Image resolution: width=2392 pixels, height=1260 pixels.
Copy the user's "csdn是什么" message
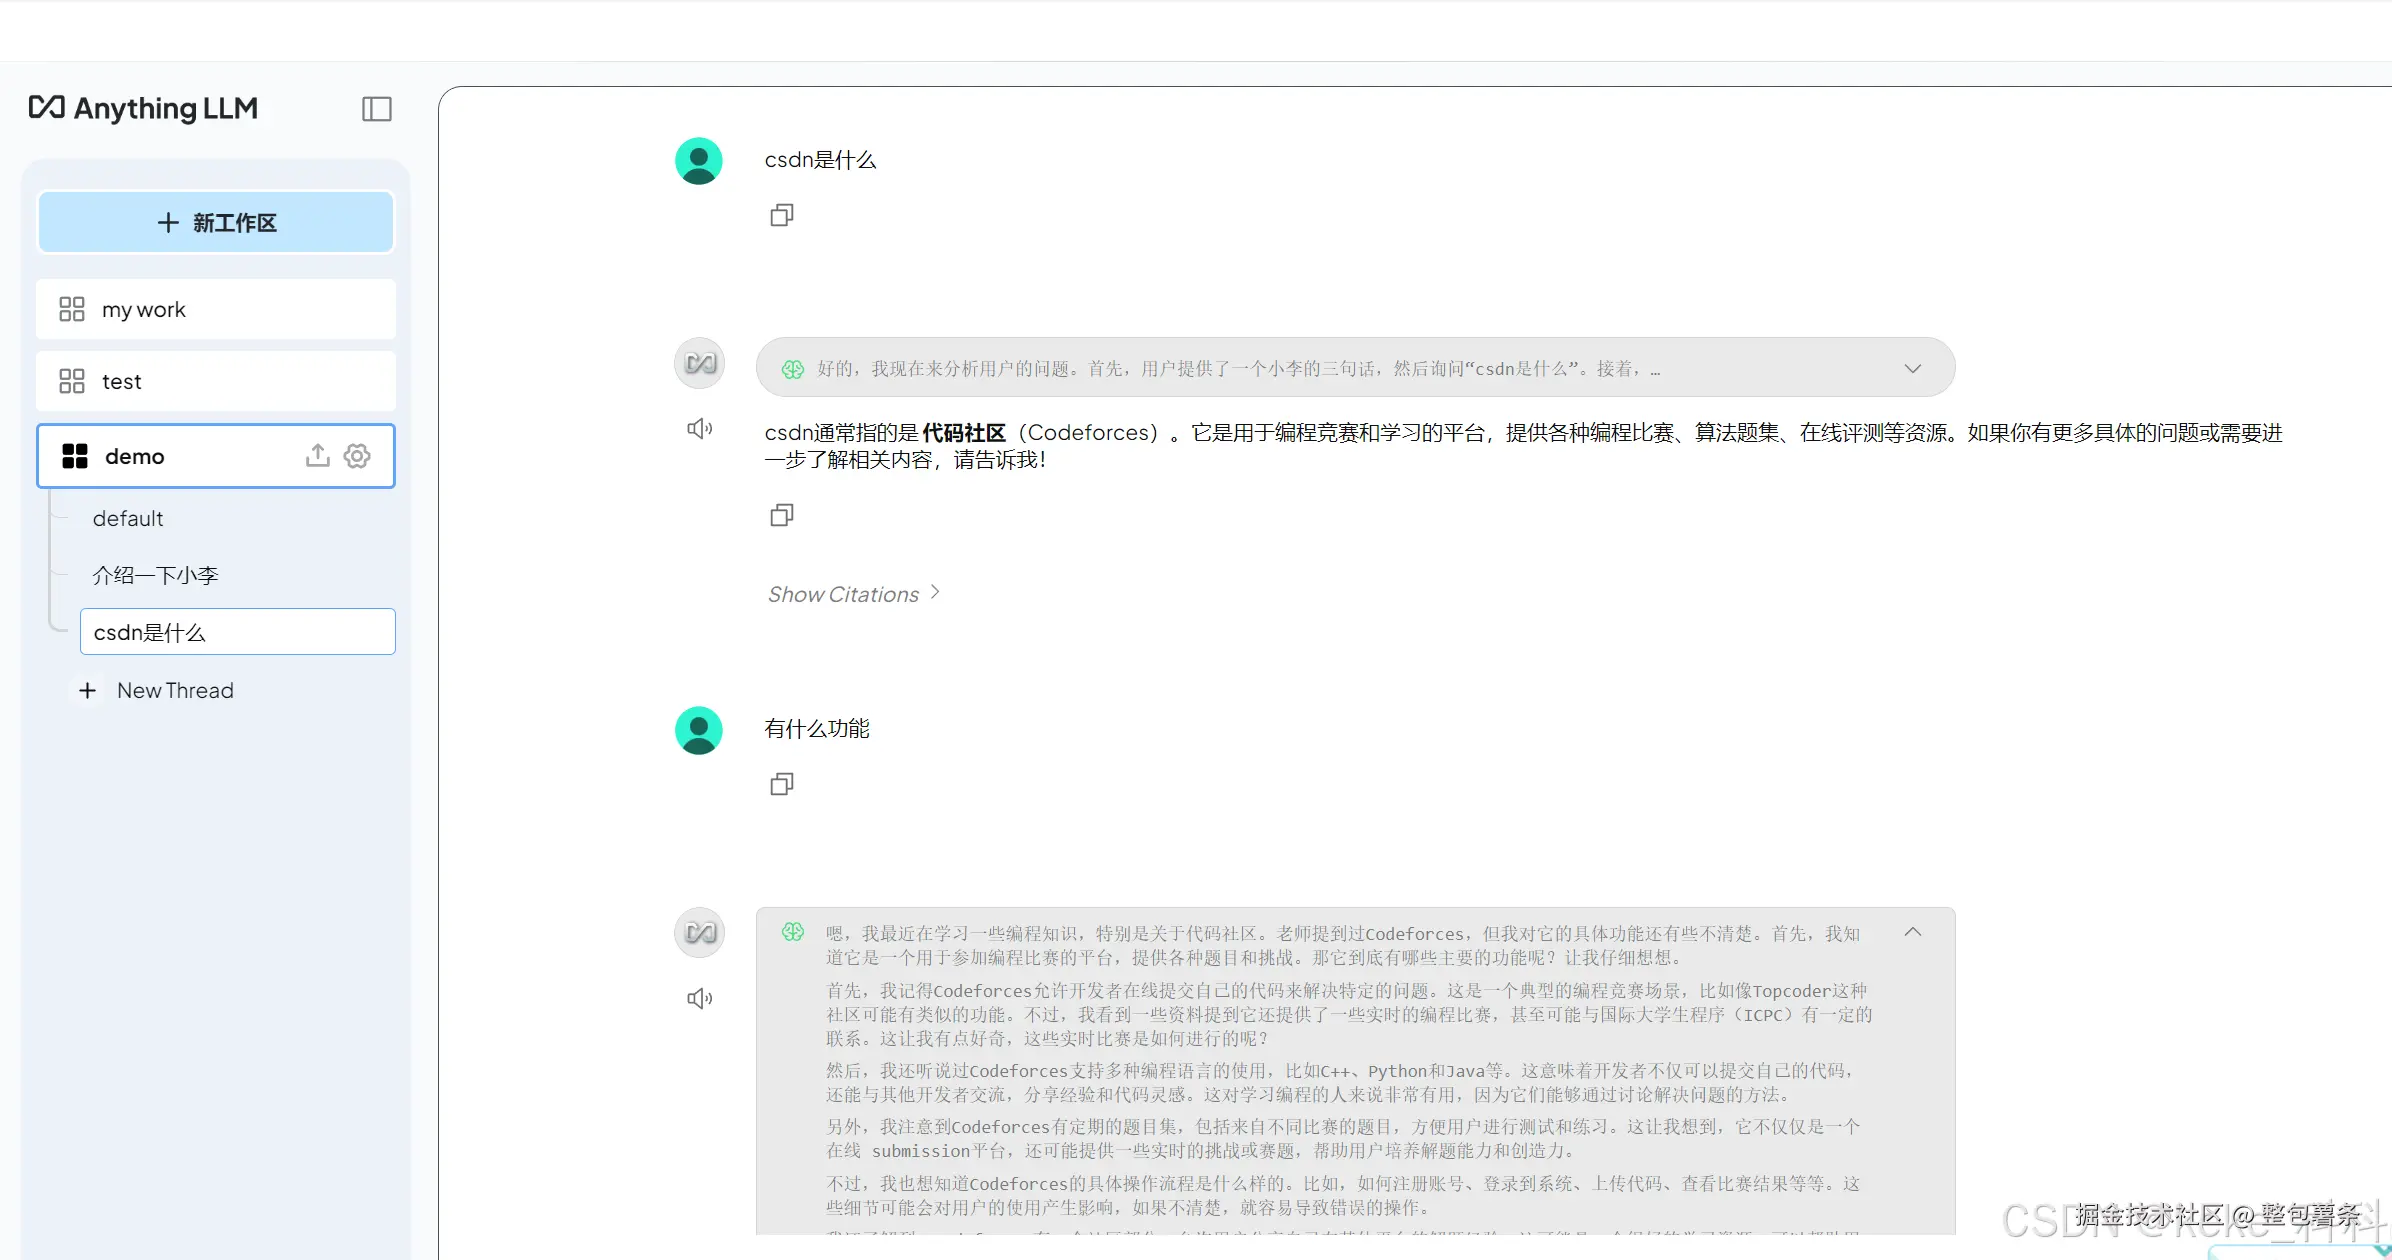click(781, 215)
